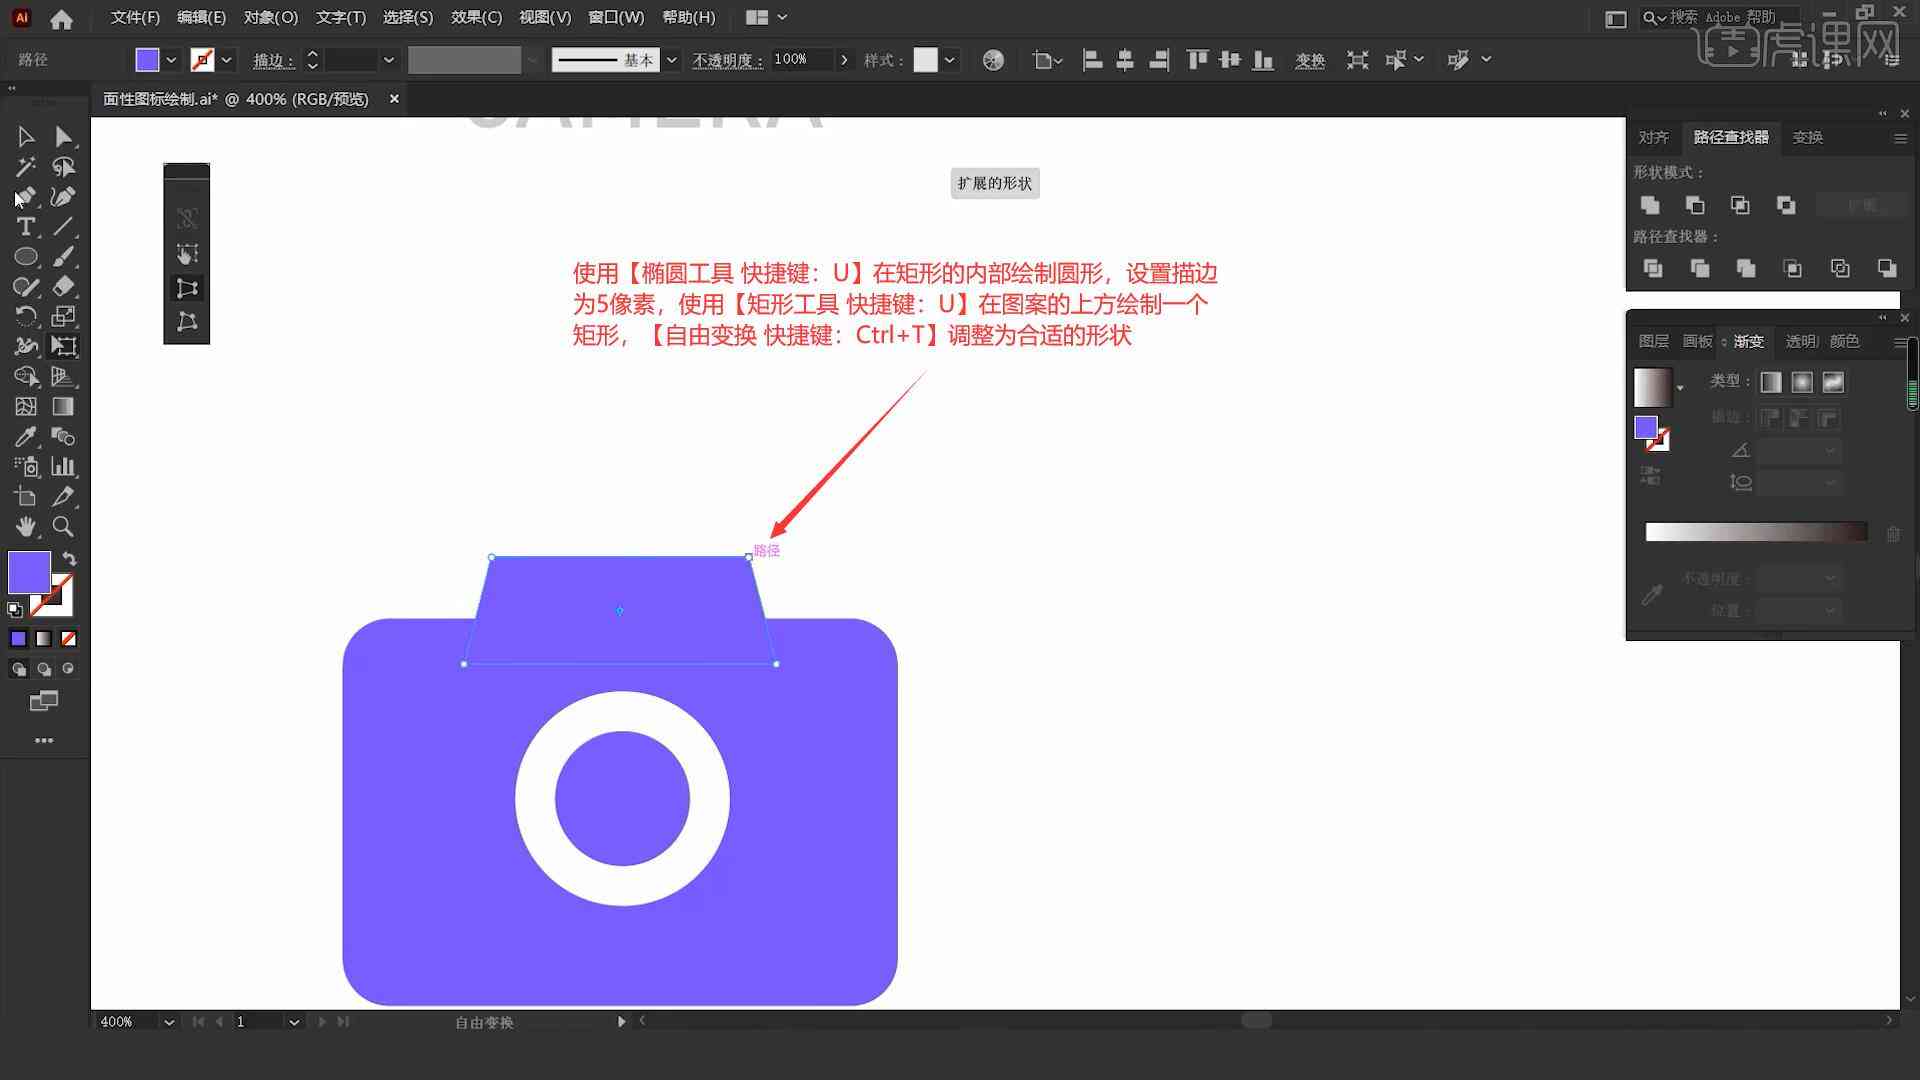Switch to Color fill mode button

(x=19, y=638)
